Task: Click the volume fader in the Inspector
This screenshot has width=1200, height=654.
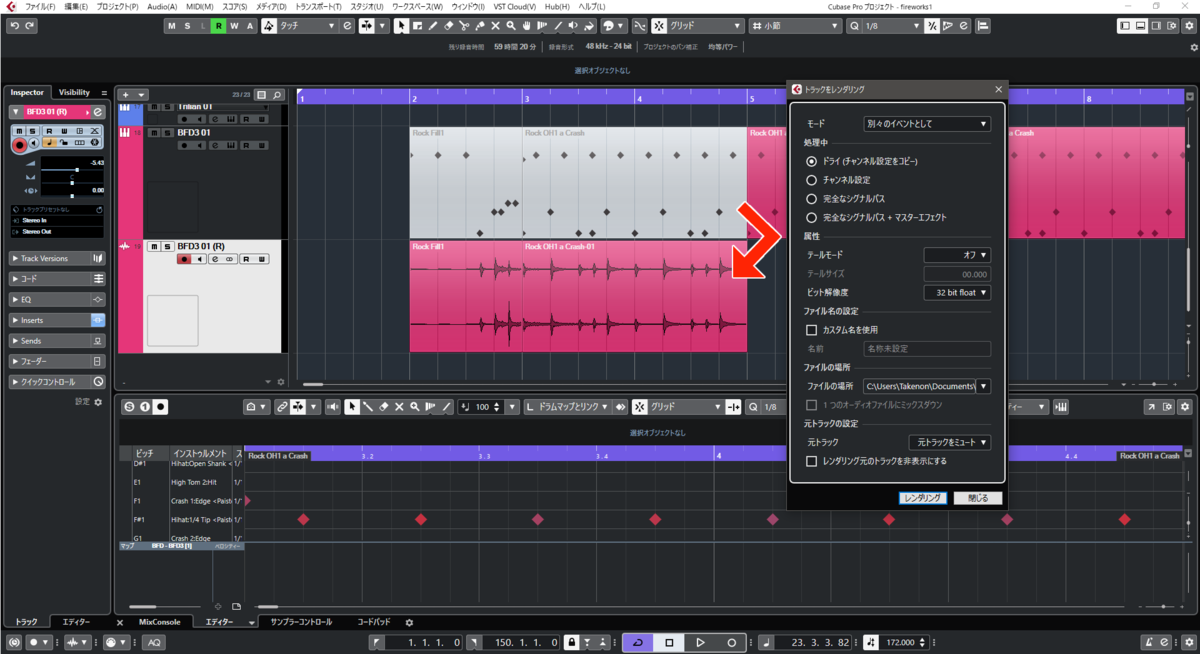Action: (x=73, y=169)
